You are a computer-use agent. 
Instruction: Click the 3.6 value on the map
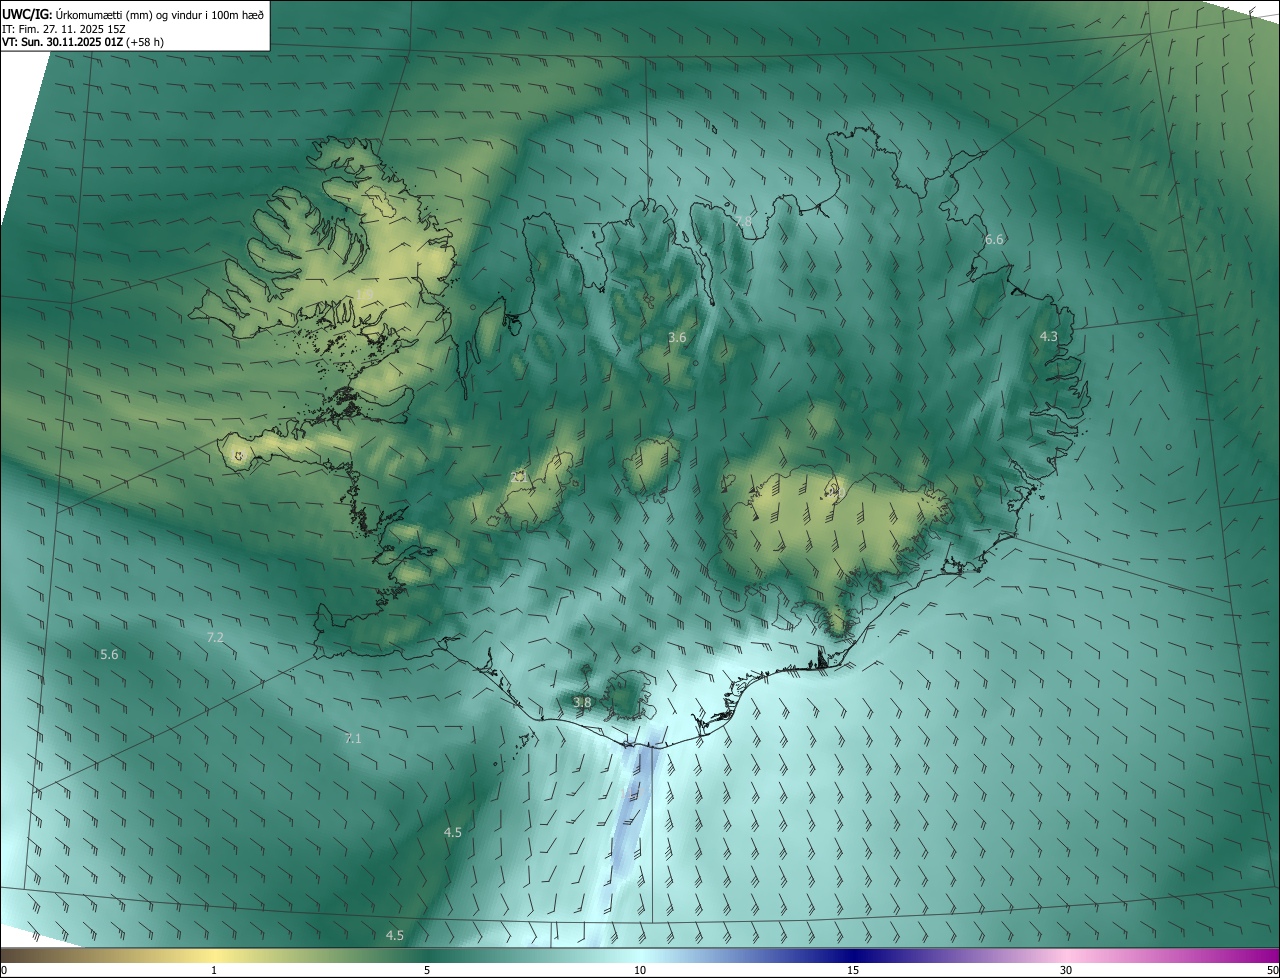677,337
